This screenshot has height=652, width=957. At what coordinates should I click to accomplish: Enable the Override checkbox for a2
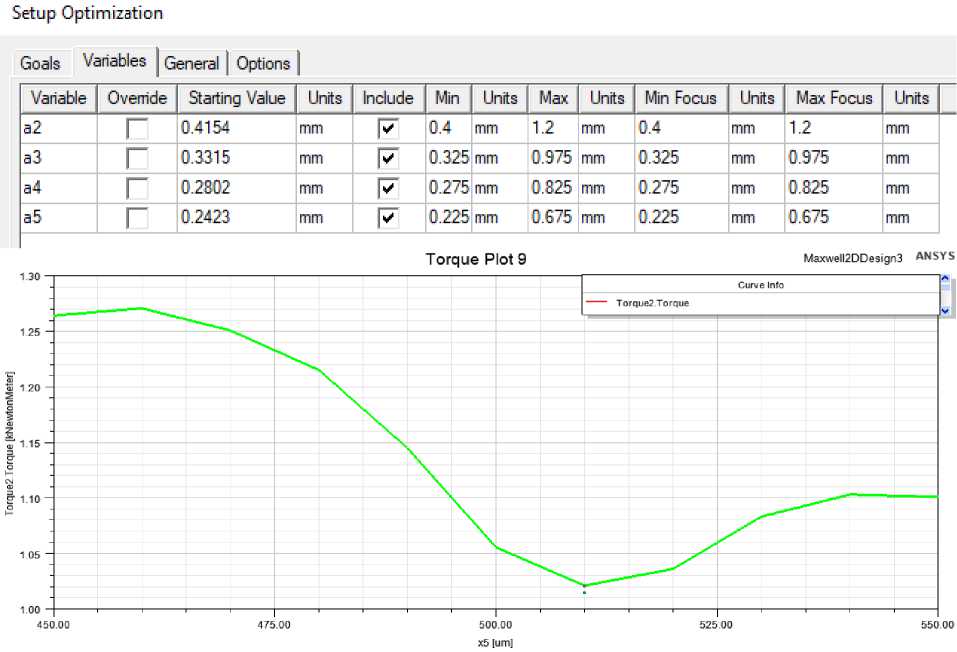click(x=137, y=129)
